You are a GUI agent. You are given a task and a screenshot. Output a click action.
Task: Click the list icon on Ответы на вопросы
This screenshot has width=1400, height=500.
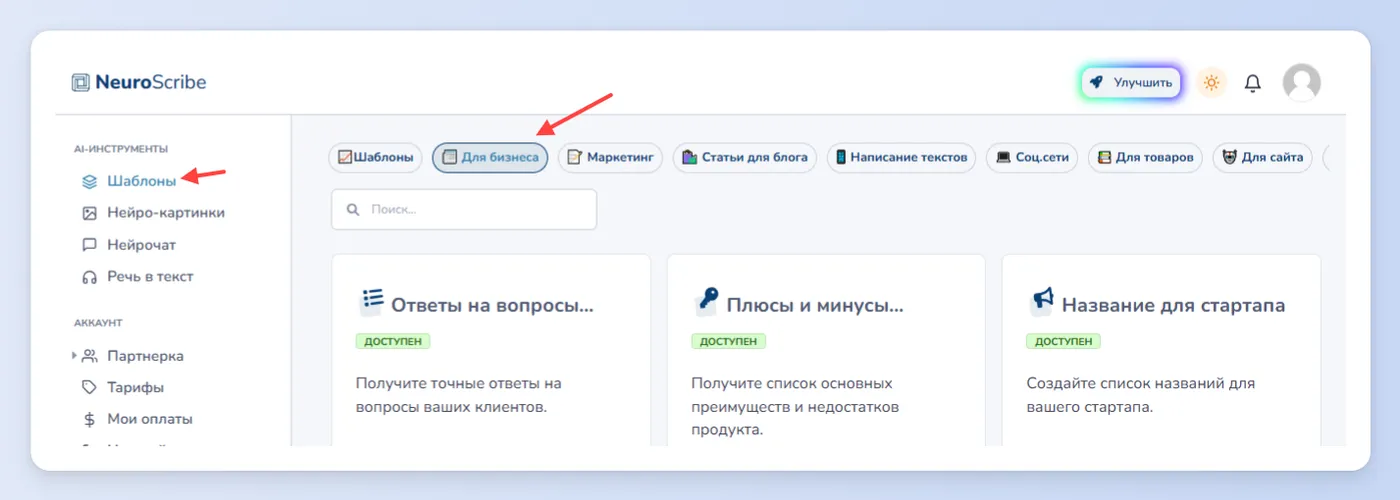372,301
